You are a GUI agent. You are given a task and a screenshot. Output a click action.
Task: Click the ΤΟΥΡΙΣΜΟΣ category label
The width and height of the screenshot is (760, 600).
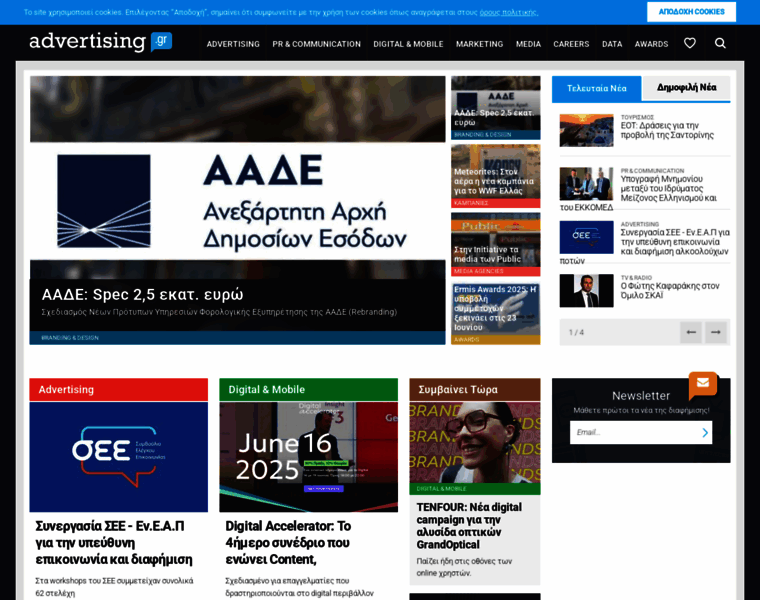pyautogui.click(x=637, y=117)
